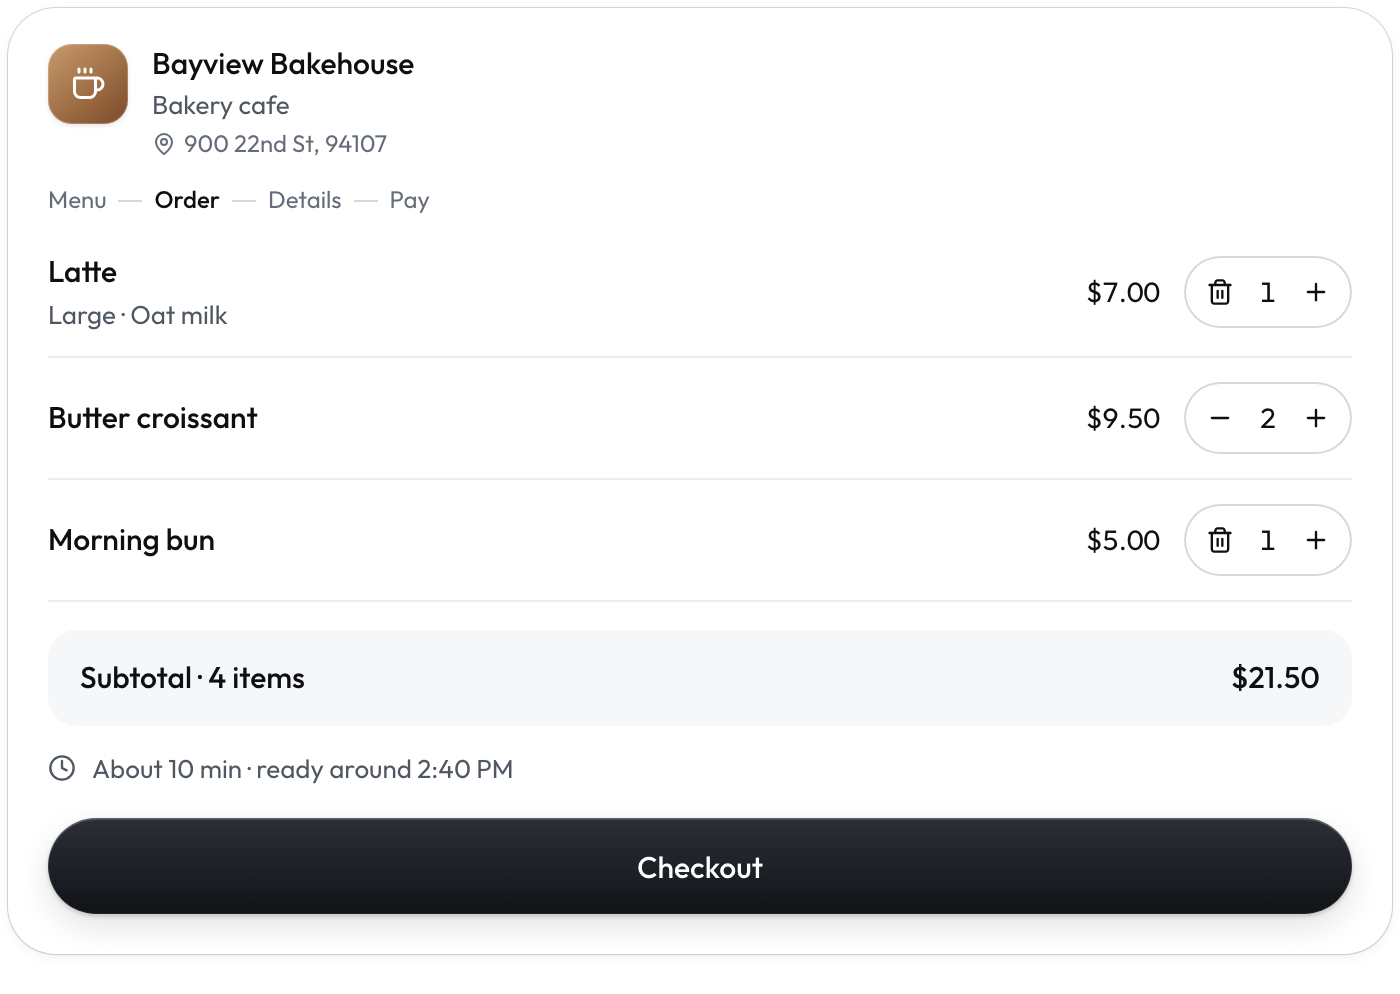Open the 900 22nd St address

285,144
